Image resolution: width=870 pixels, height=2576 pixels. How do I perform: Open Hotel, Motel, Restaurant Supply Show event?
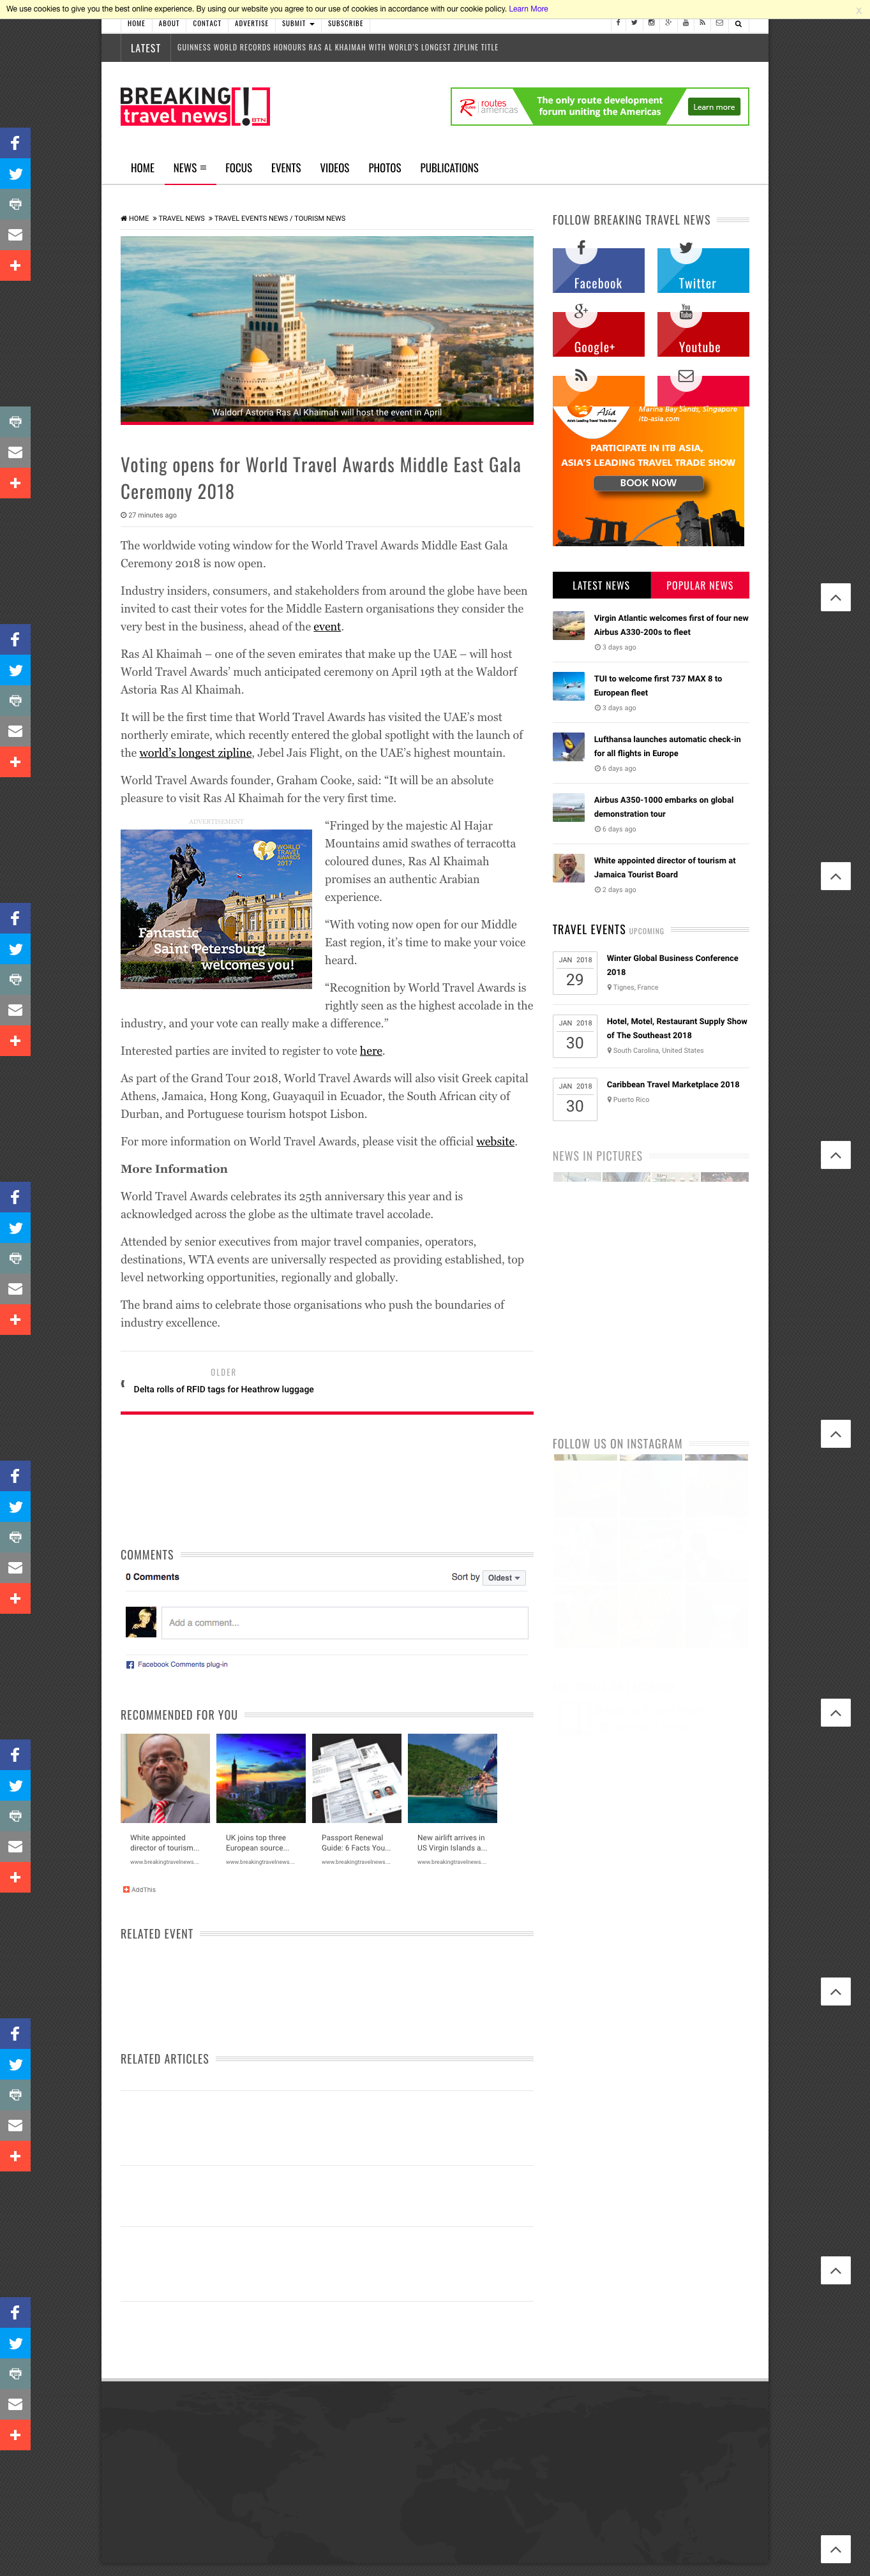pos(677,1028)
